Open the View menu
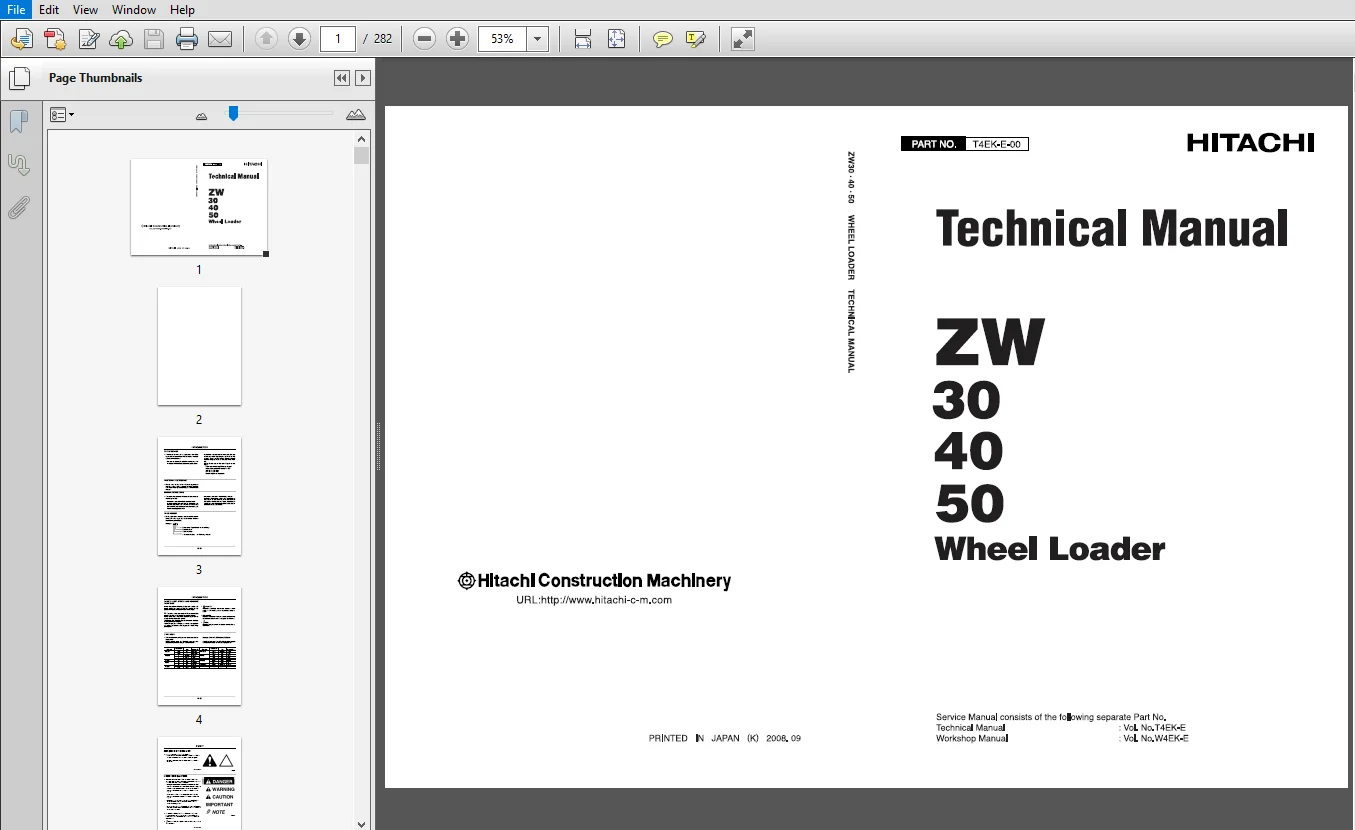This screenshot has height=830, width=1355. 85,10
